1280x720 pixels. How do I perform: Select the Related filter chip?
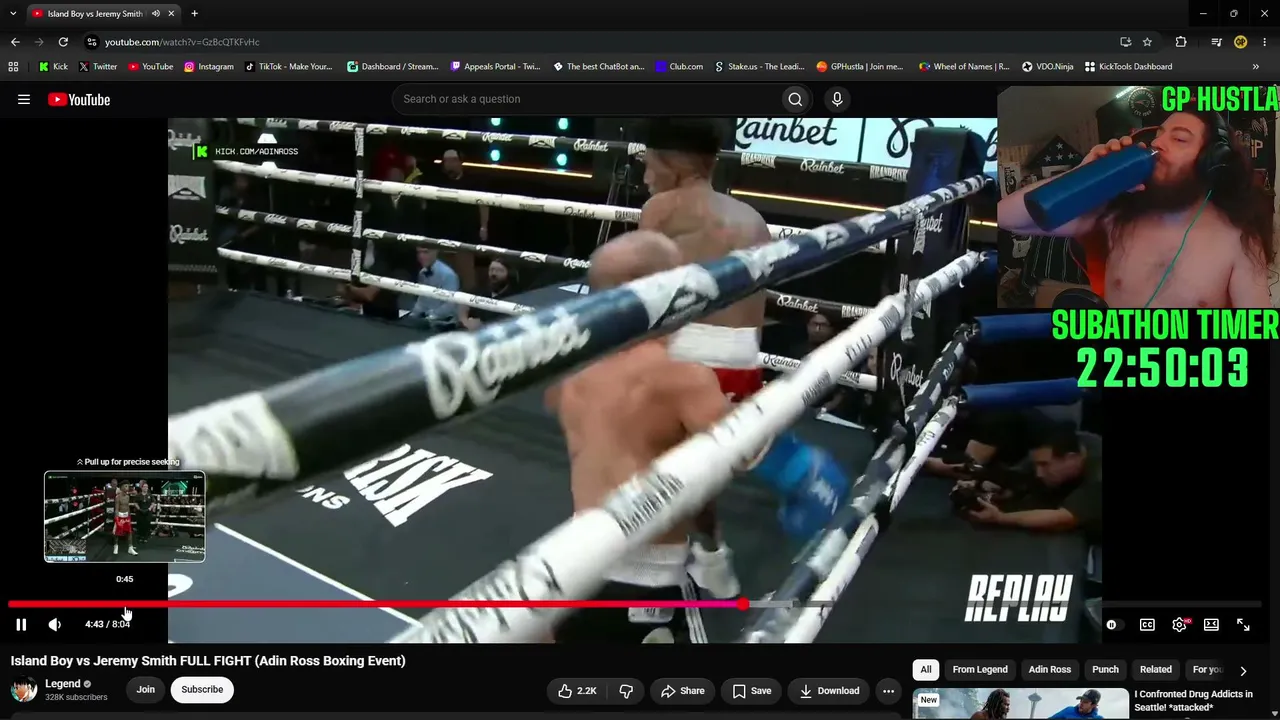coord(1156,669)
